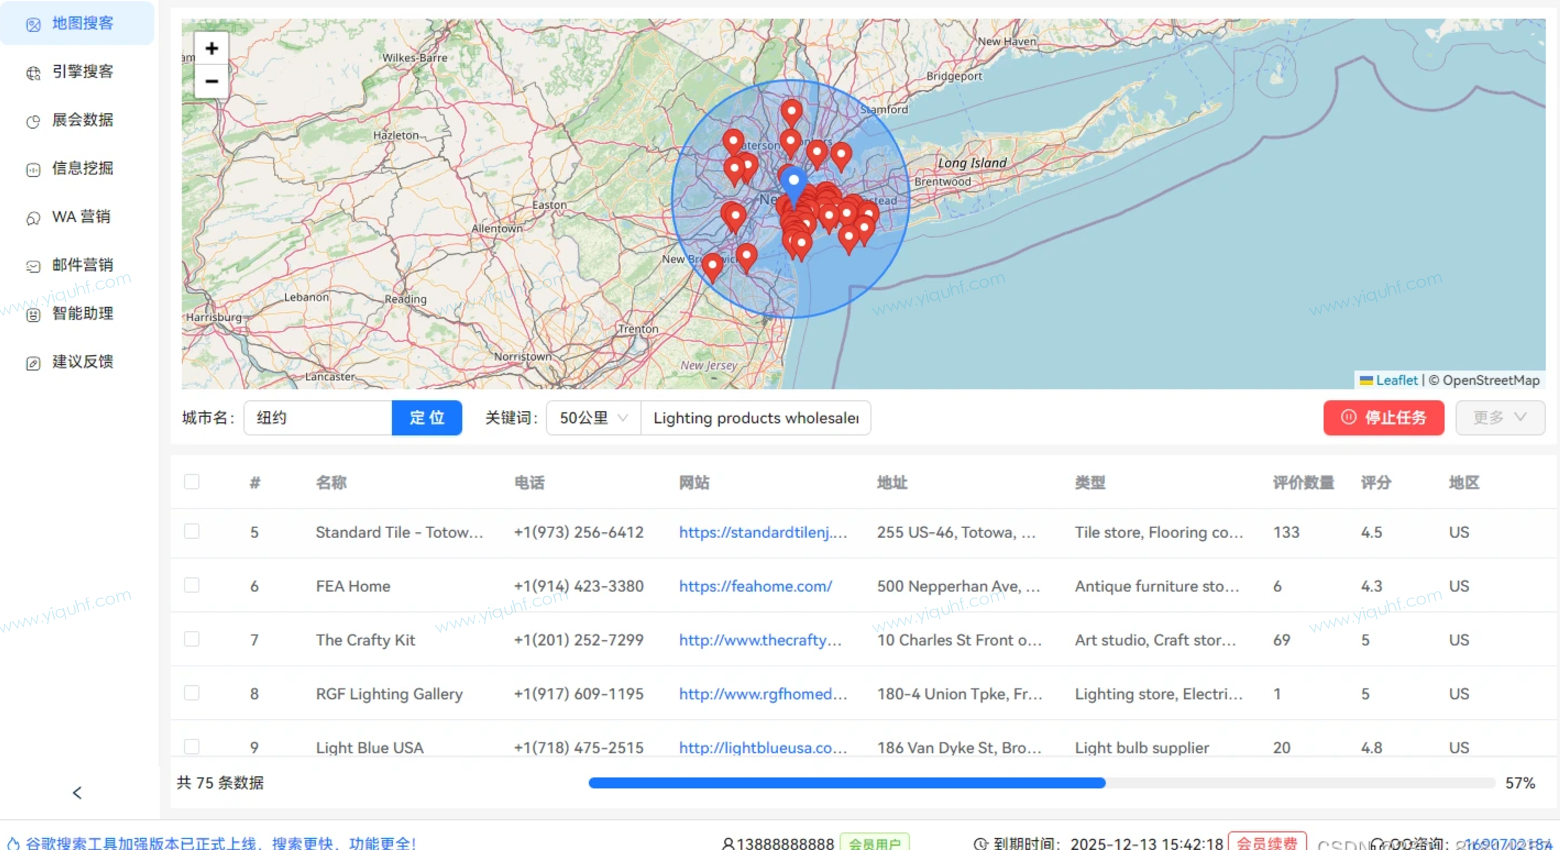Screen dimensions: 1560x850
Task: Click the 展会数据 chart icon
Action: [33, 121]
